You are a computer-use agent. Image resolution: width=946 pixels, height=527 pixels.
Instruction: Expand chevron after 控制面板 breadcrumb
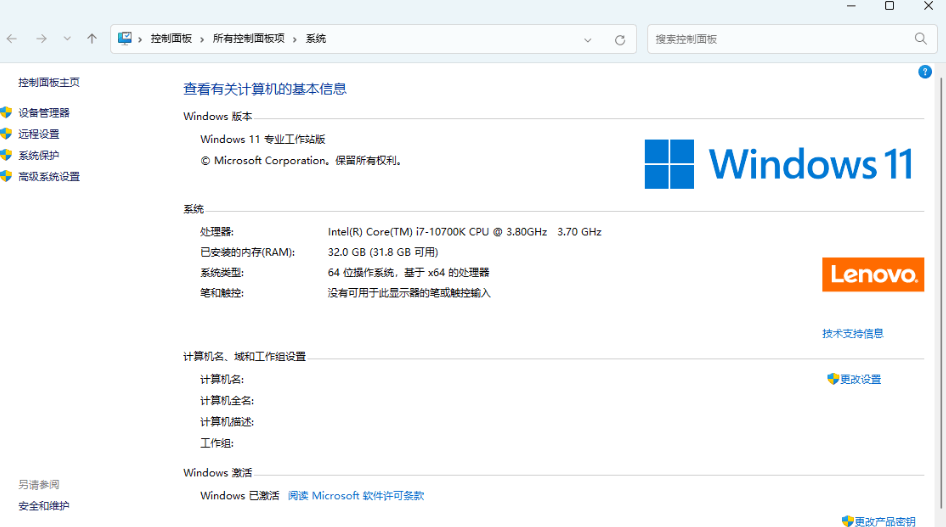pyautogui.click(x=202, y=39)
